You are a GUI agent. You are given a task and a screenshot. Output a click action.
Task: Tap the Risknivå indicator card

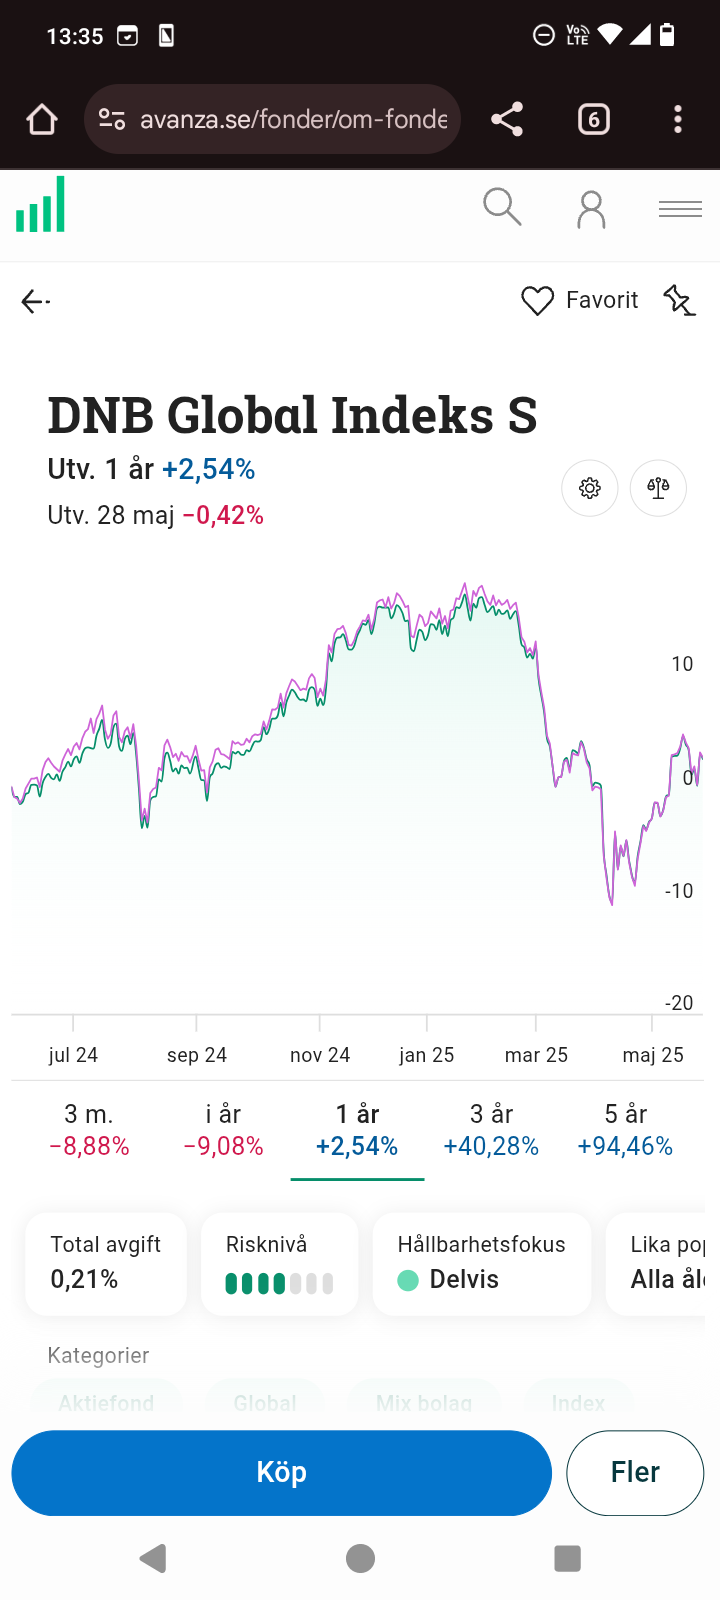coord(279,1264)
